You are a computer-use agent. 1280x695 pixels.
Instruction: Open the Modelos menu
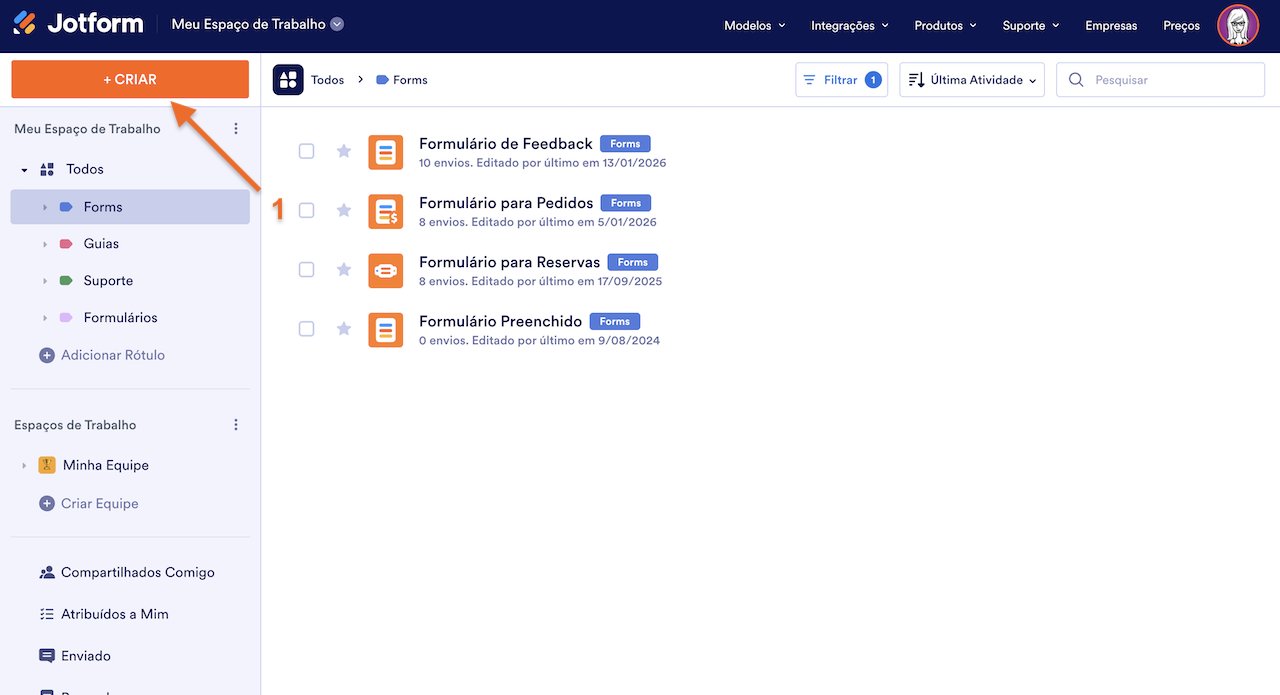[754, 26]
